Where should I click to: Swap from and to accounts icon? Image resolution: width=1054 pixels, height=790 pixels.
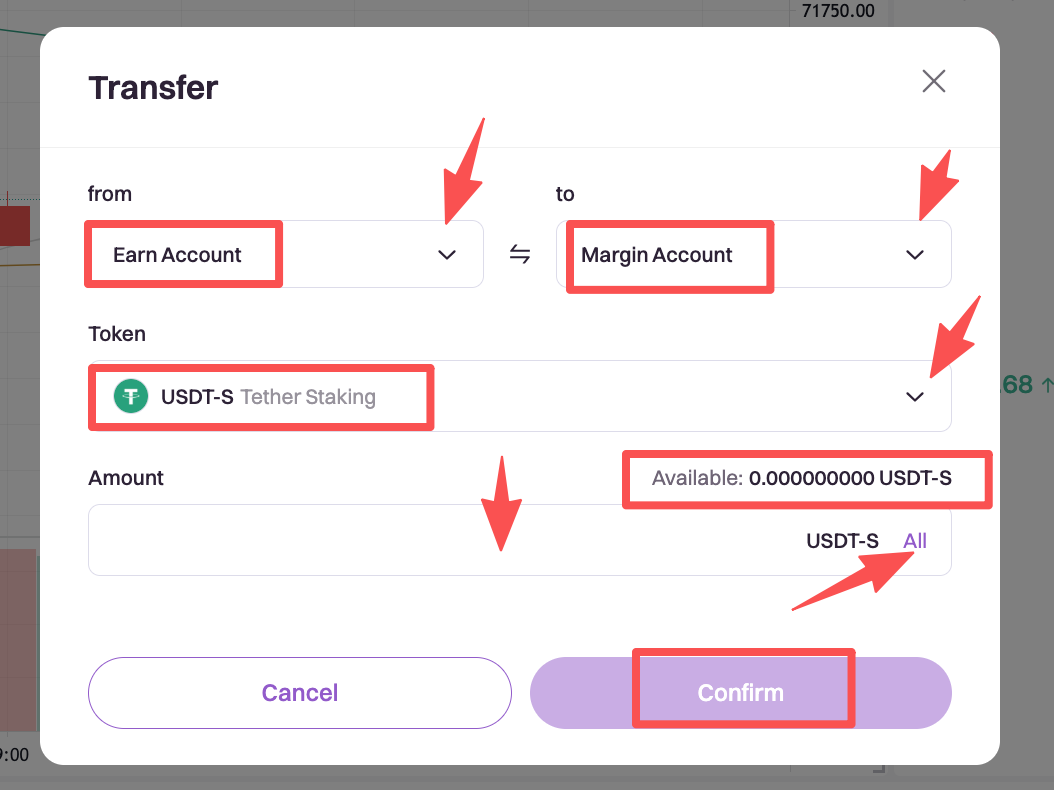pos(520,254)
